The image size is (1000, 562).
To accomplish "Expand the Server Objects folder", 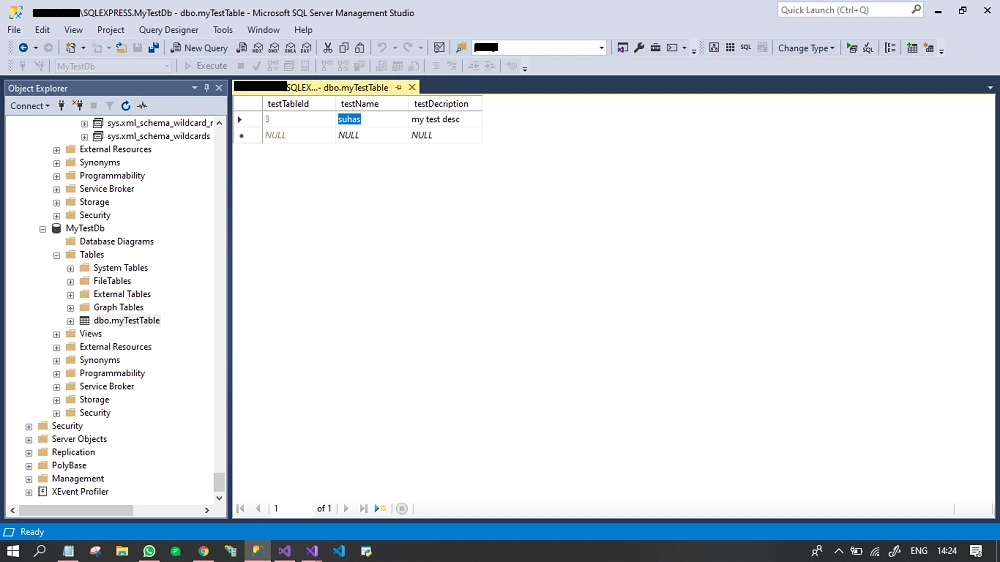I will pyautogui.click(x=29, y=440).
